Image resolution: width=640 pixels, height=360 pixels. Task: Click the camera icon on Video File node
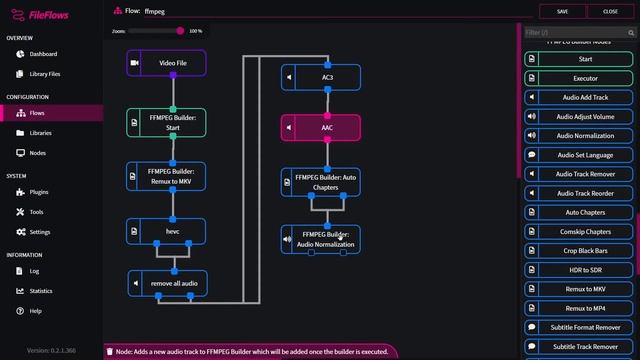click(134, 63)
